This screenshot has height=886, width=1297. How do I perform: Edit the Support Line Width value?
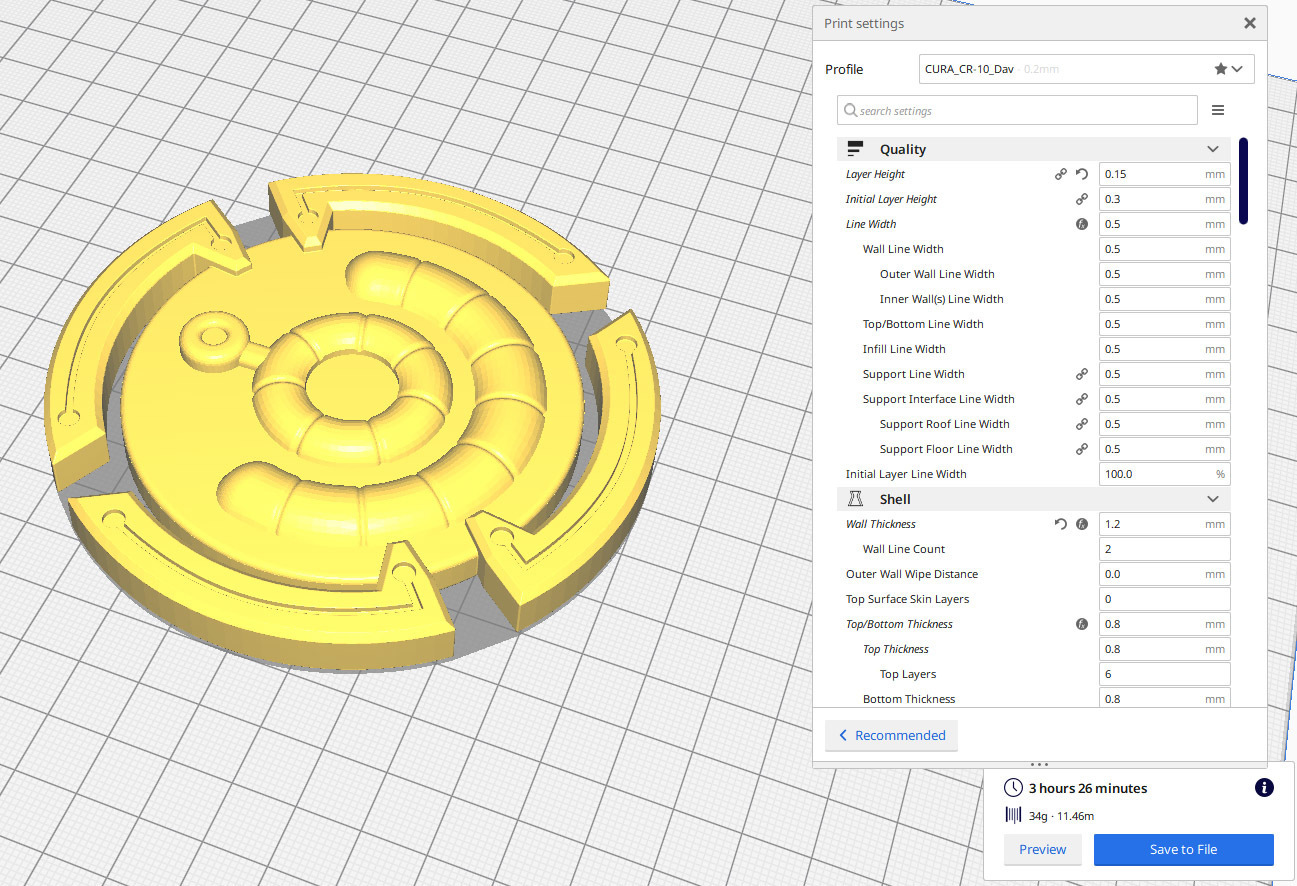[1164, 374]
